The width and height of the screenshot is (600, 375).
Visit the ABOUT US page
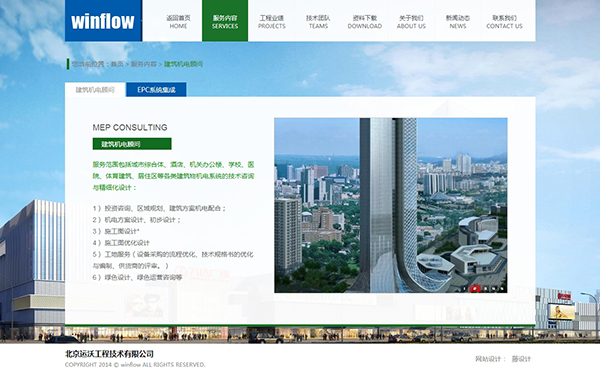(x=411, y=22)
